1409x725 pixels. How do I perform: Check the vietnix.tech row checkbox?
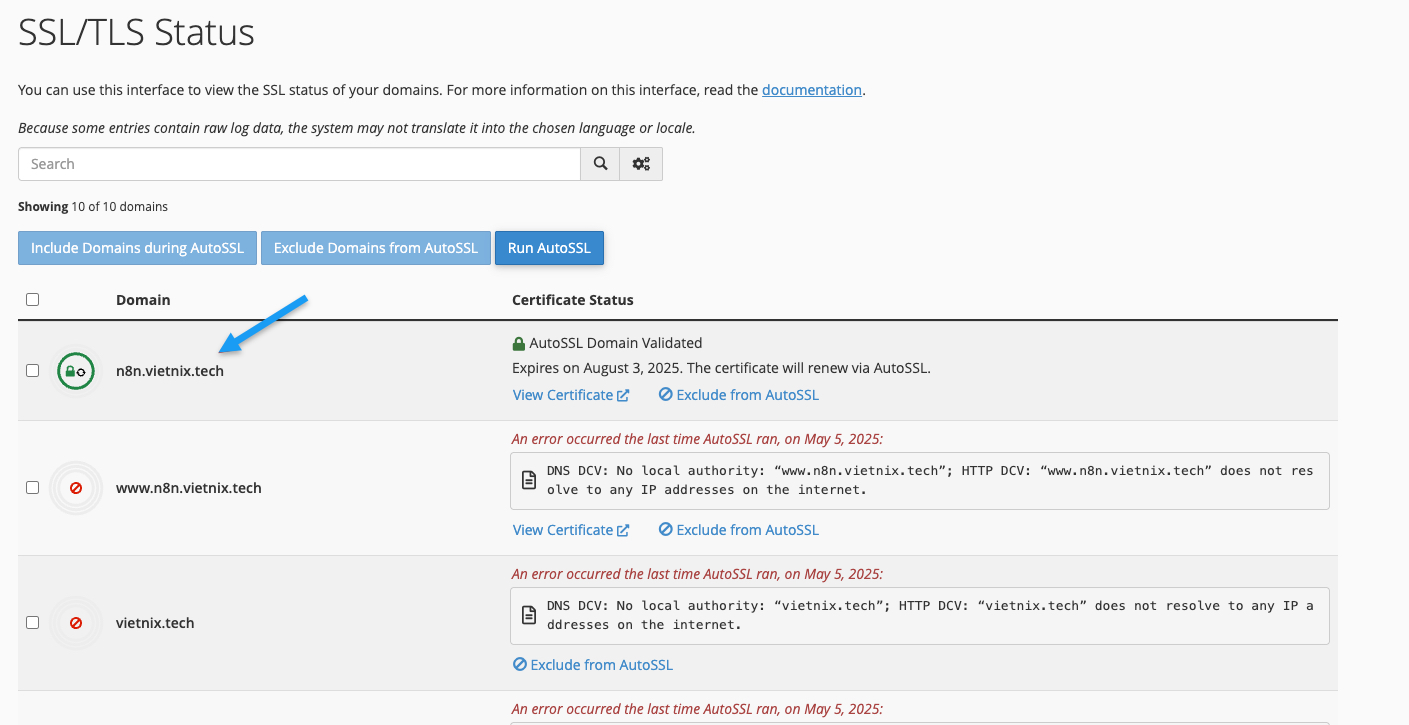(32, 622)
